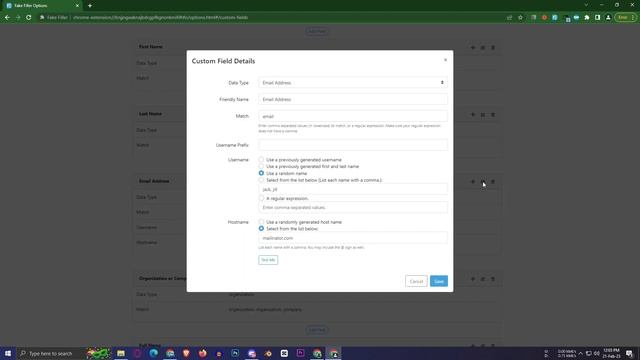Click the delete icon on Email Address card
This screenshot has width=640, height=360.
coord(493,182)
